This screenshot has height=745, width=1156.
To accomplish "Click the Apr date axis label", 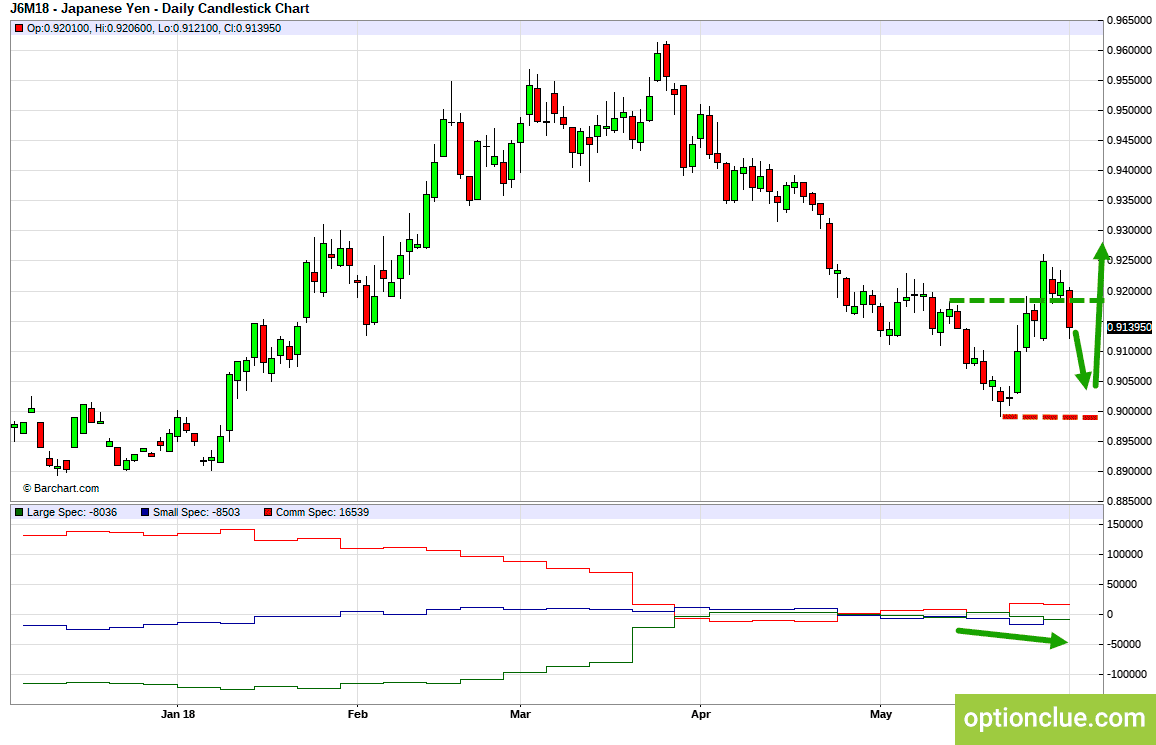I will [x=701, y=714].
